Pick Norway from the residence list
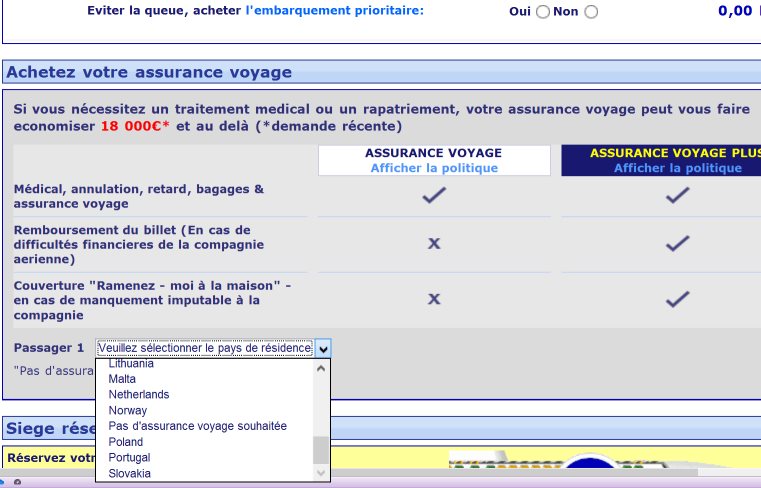The image size is (761, 488). pos(128,410)
